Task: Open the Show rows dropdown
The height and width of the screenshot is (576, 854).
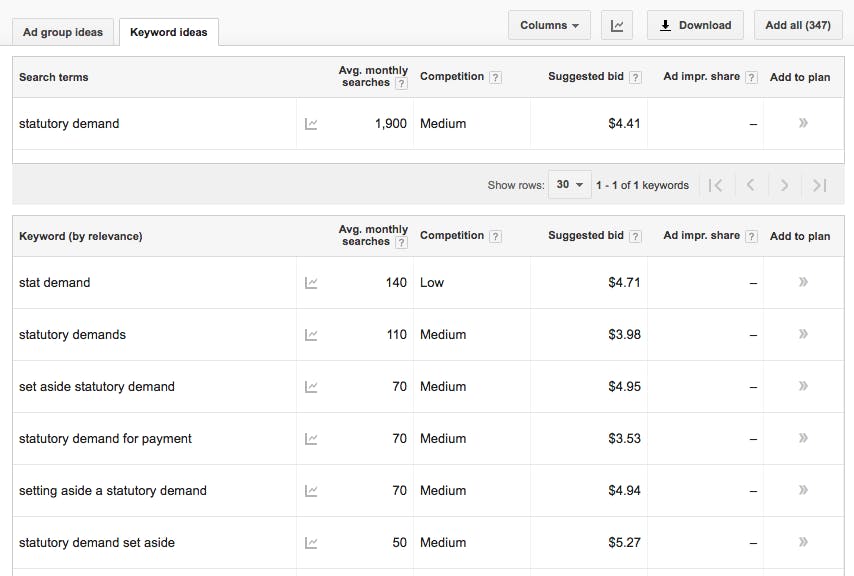Action: pyautogui.click(x=568, y=185)
